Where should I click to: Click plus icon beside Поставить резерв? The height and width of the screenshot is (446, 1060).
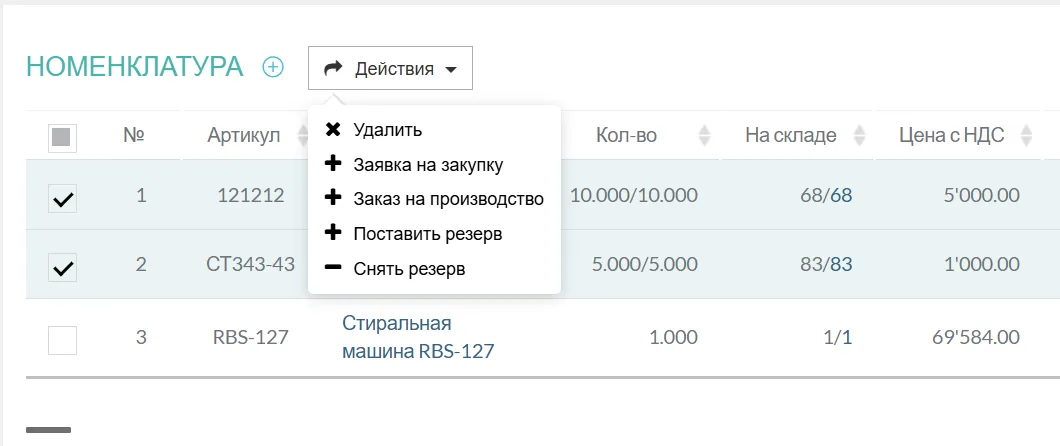coord(333,234)
